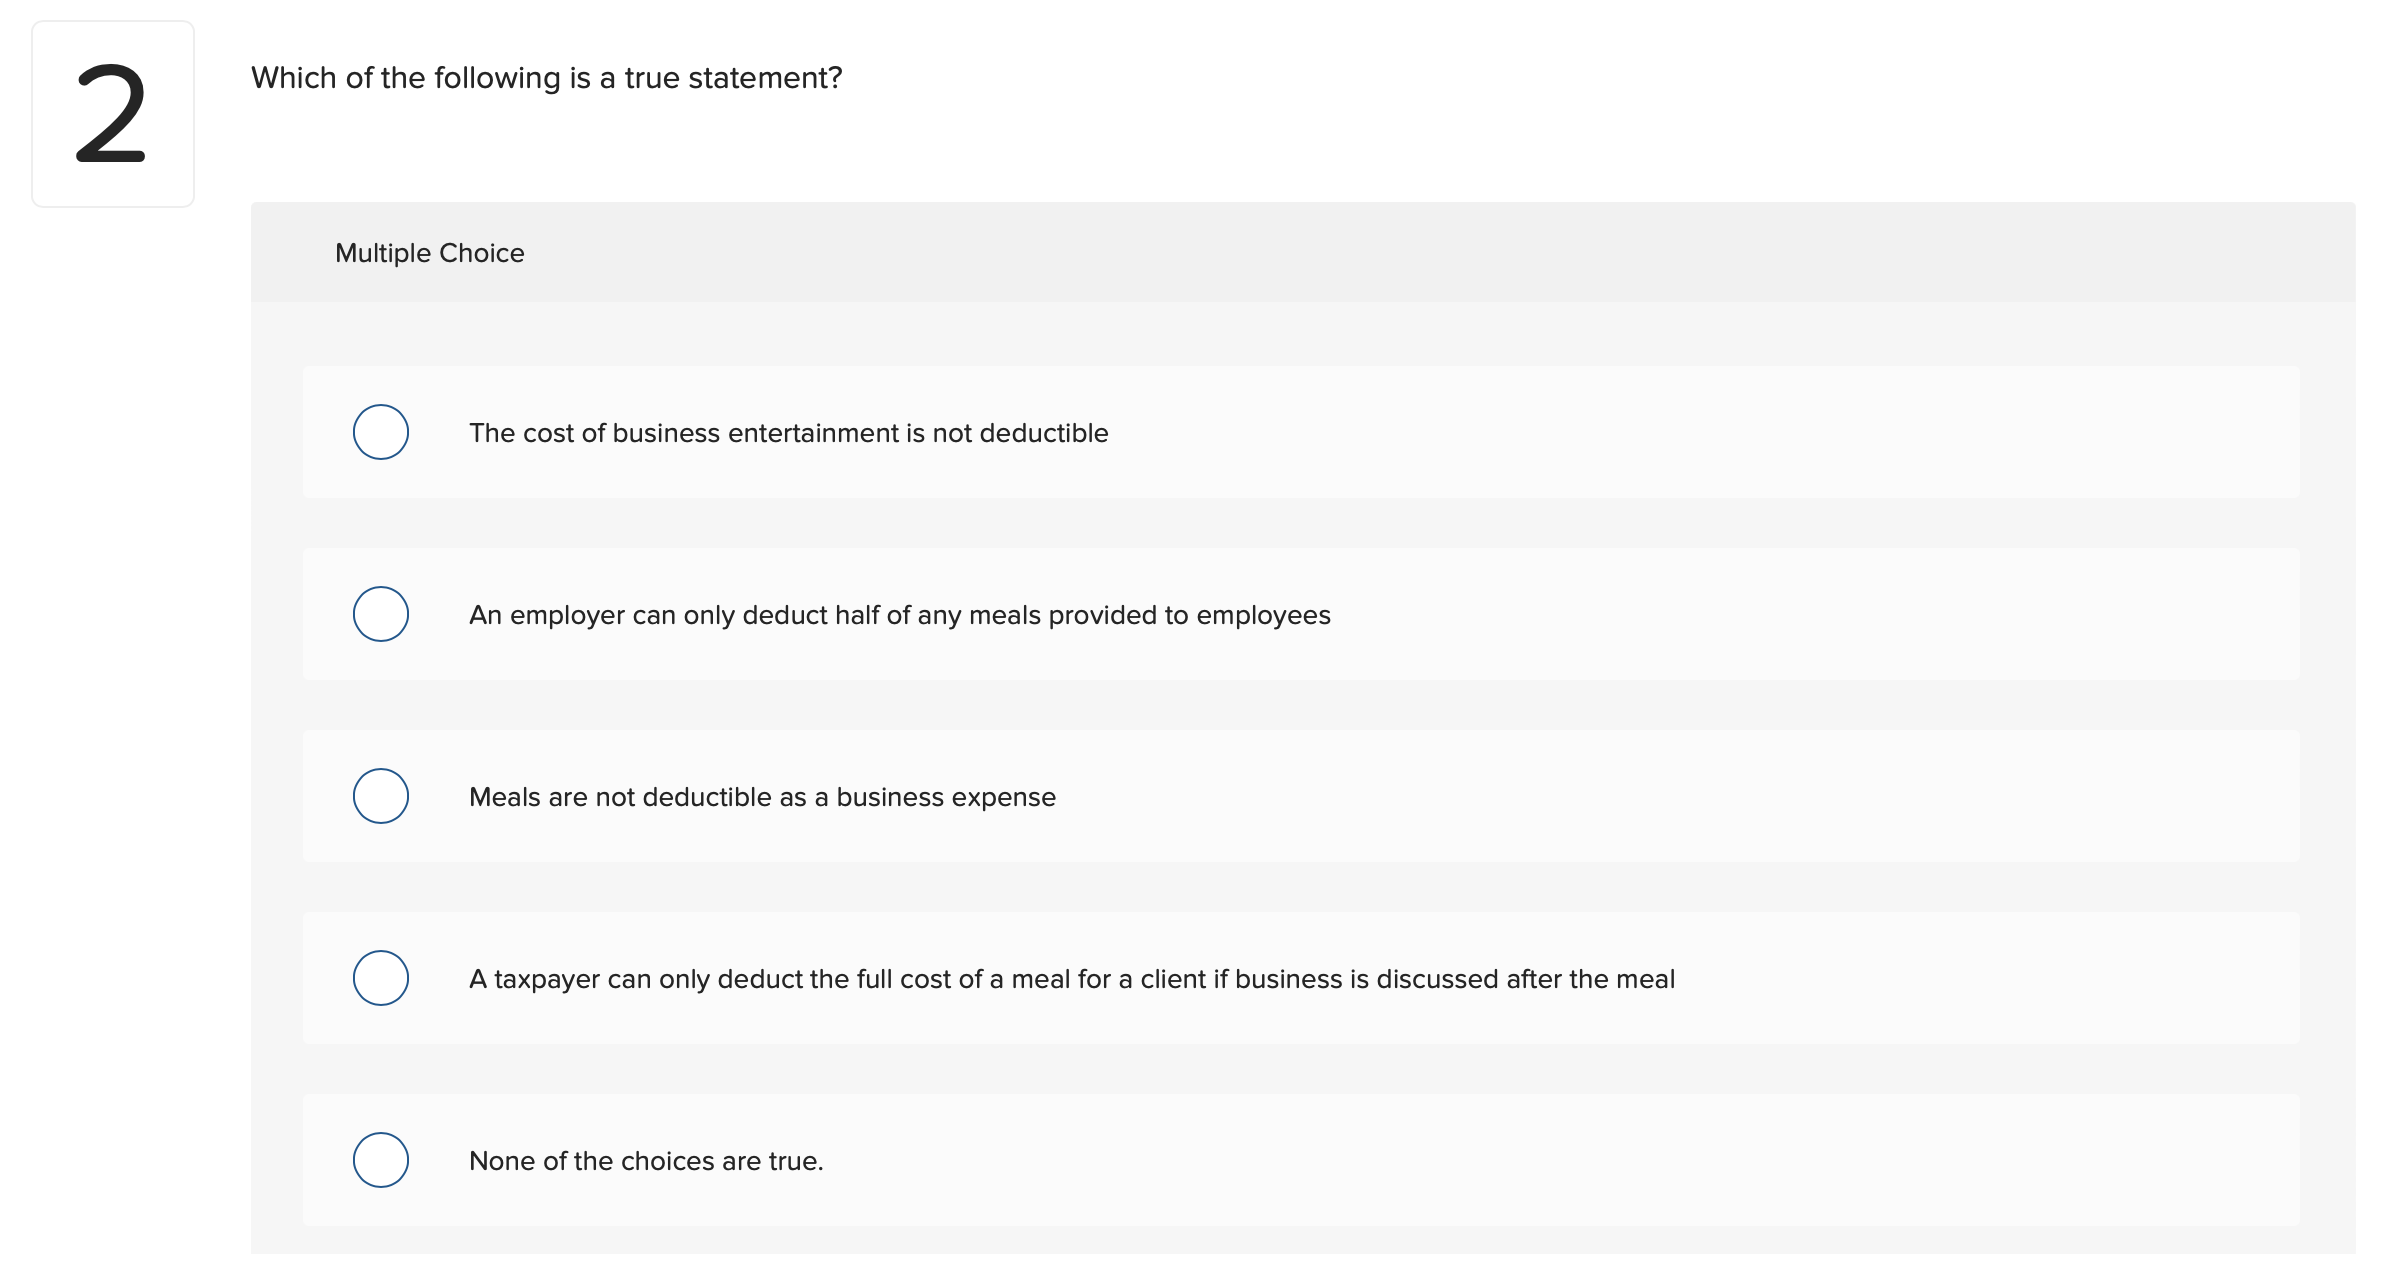Click the word 'deductible' in the first answer option
This screenshot has height=1282, width=2383.
pos(1043,433)
